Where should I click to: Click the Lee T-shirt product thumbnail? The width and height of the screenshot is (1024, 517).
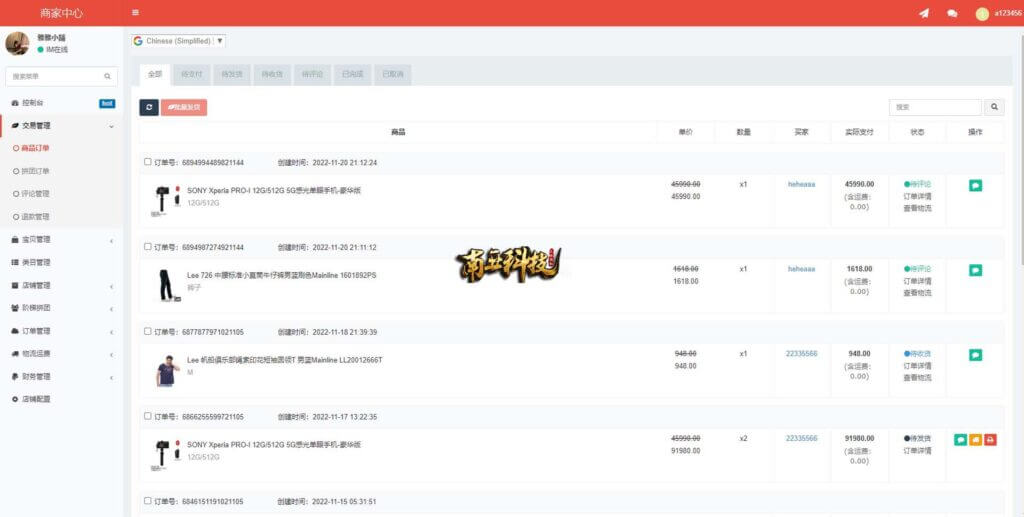(165, 371)
